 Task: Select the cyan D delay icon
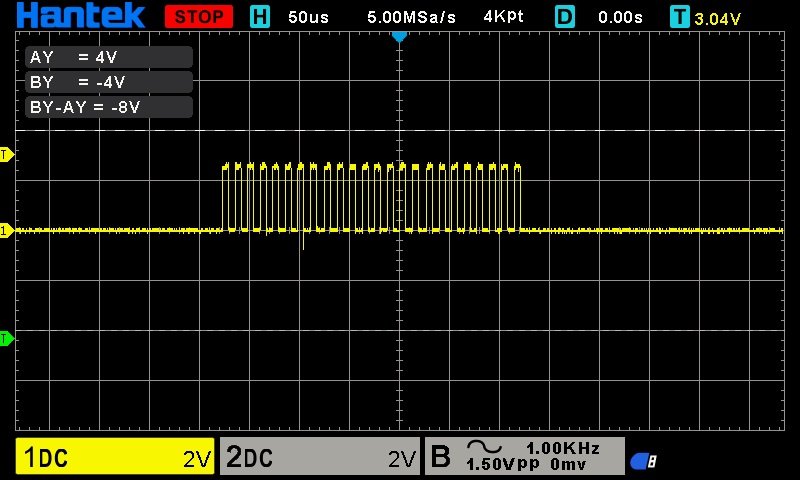point(565,17)
